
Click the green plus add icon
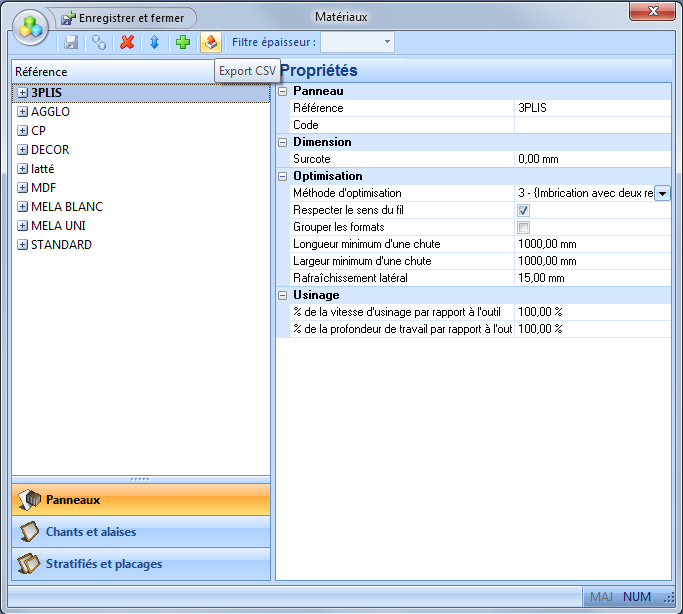tap(182, 42)
